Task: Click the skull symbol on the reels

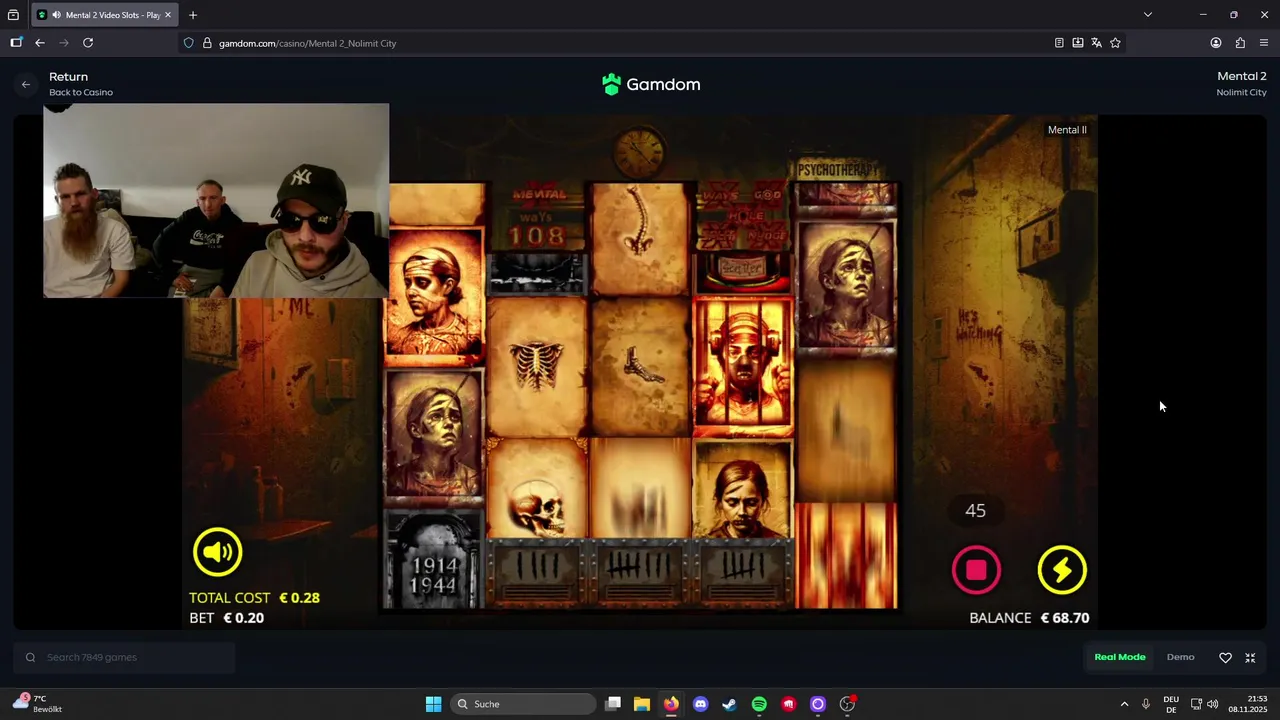Action: point(538,488)
